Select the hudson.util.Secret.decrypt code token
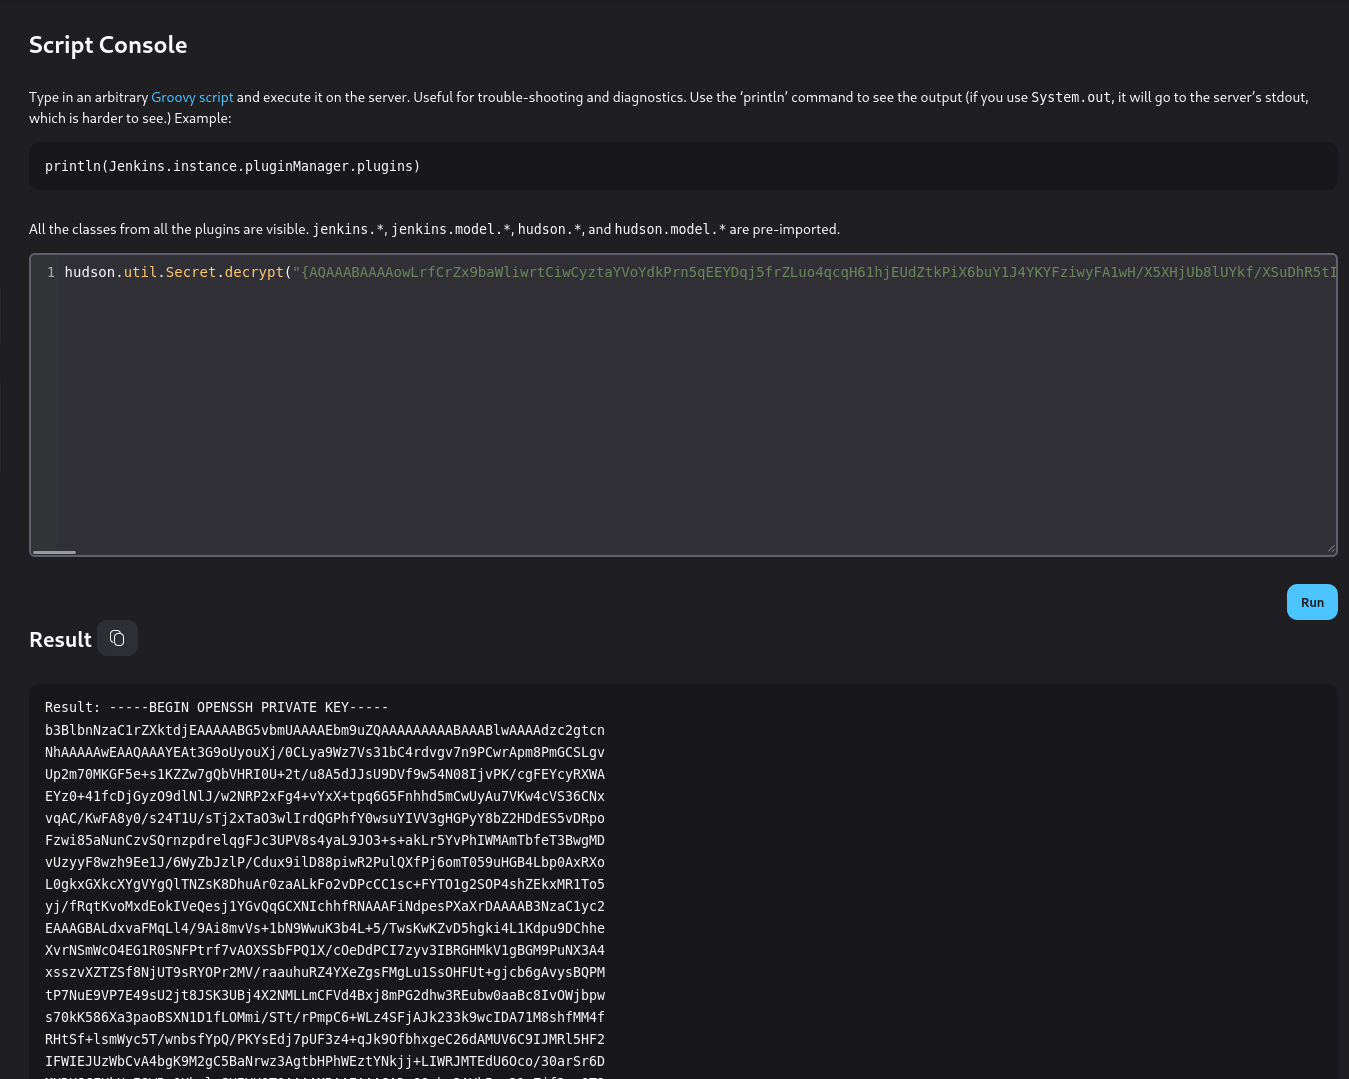This screenshot has height=1079, width=1349. point(170,272)
